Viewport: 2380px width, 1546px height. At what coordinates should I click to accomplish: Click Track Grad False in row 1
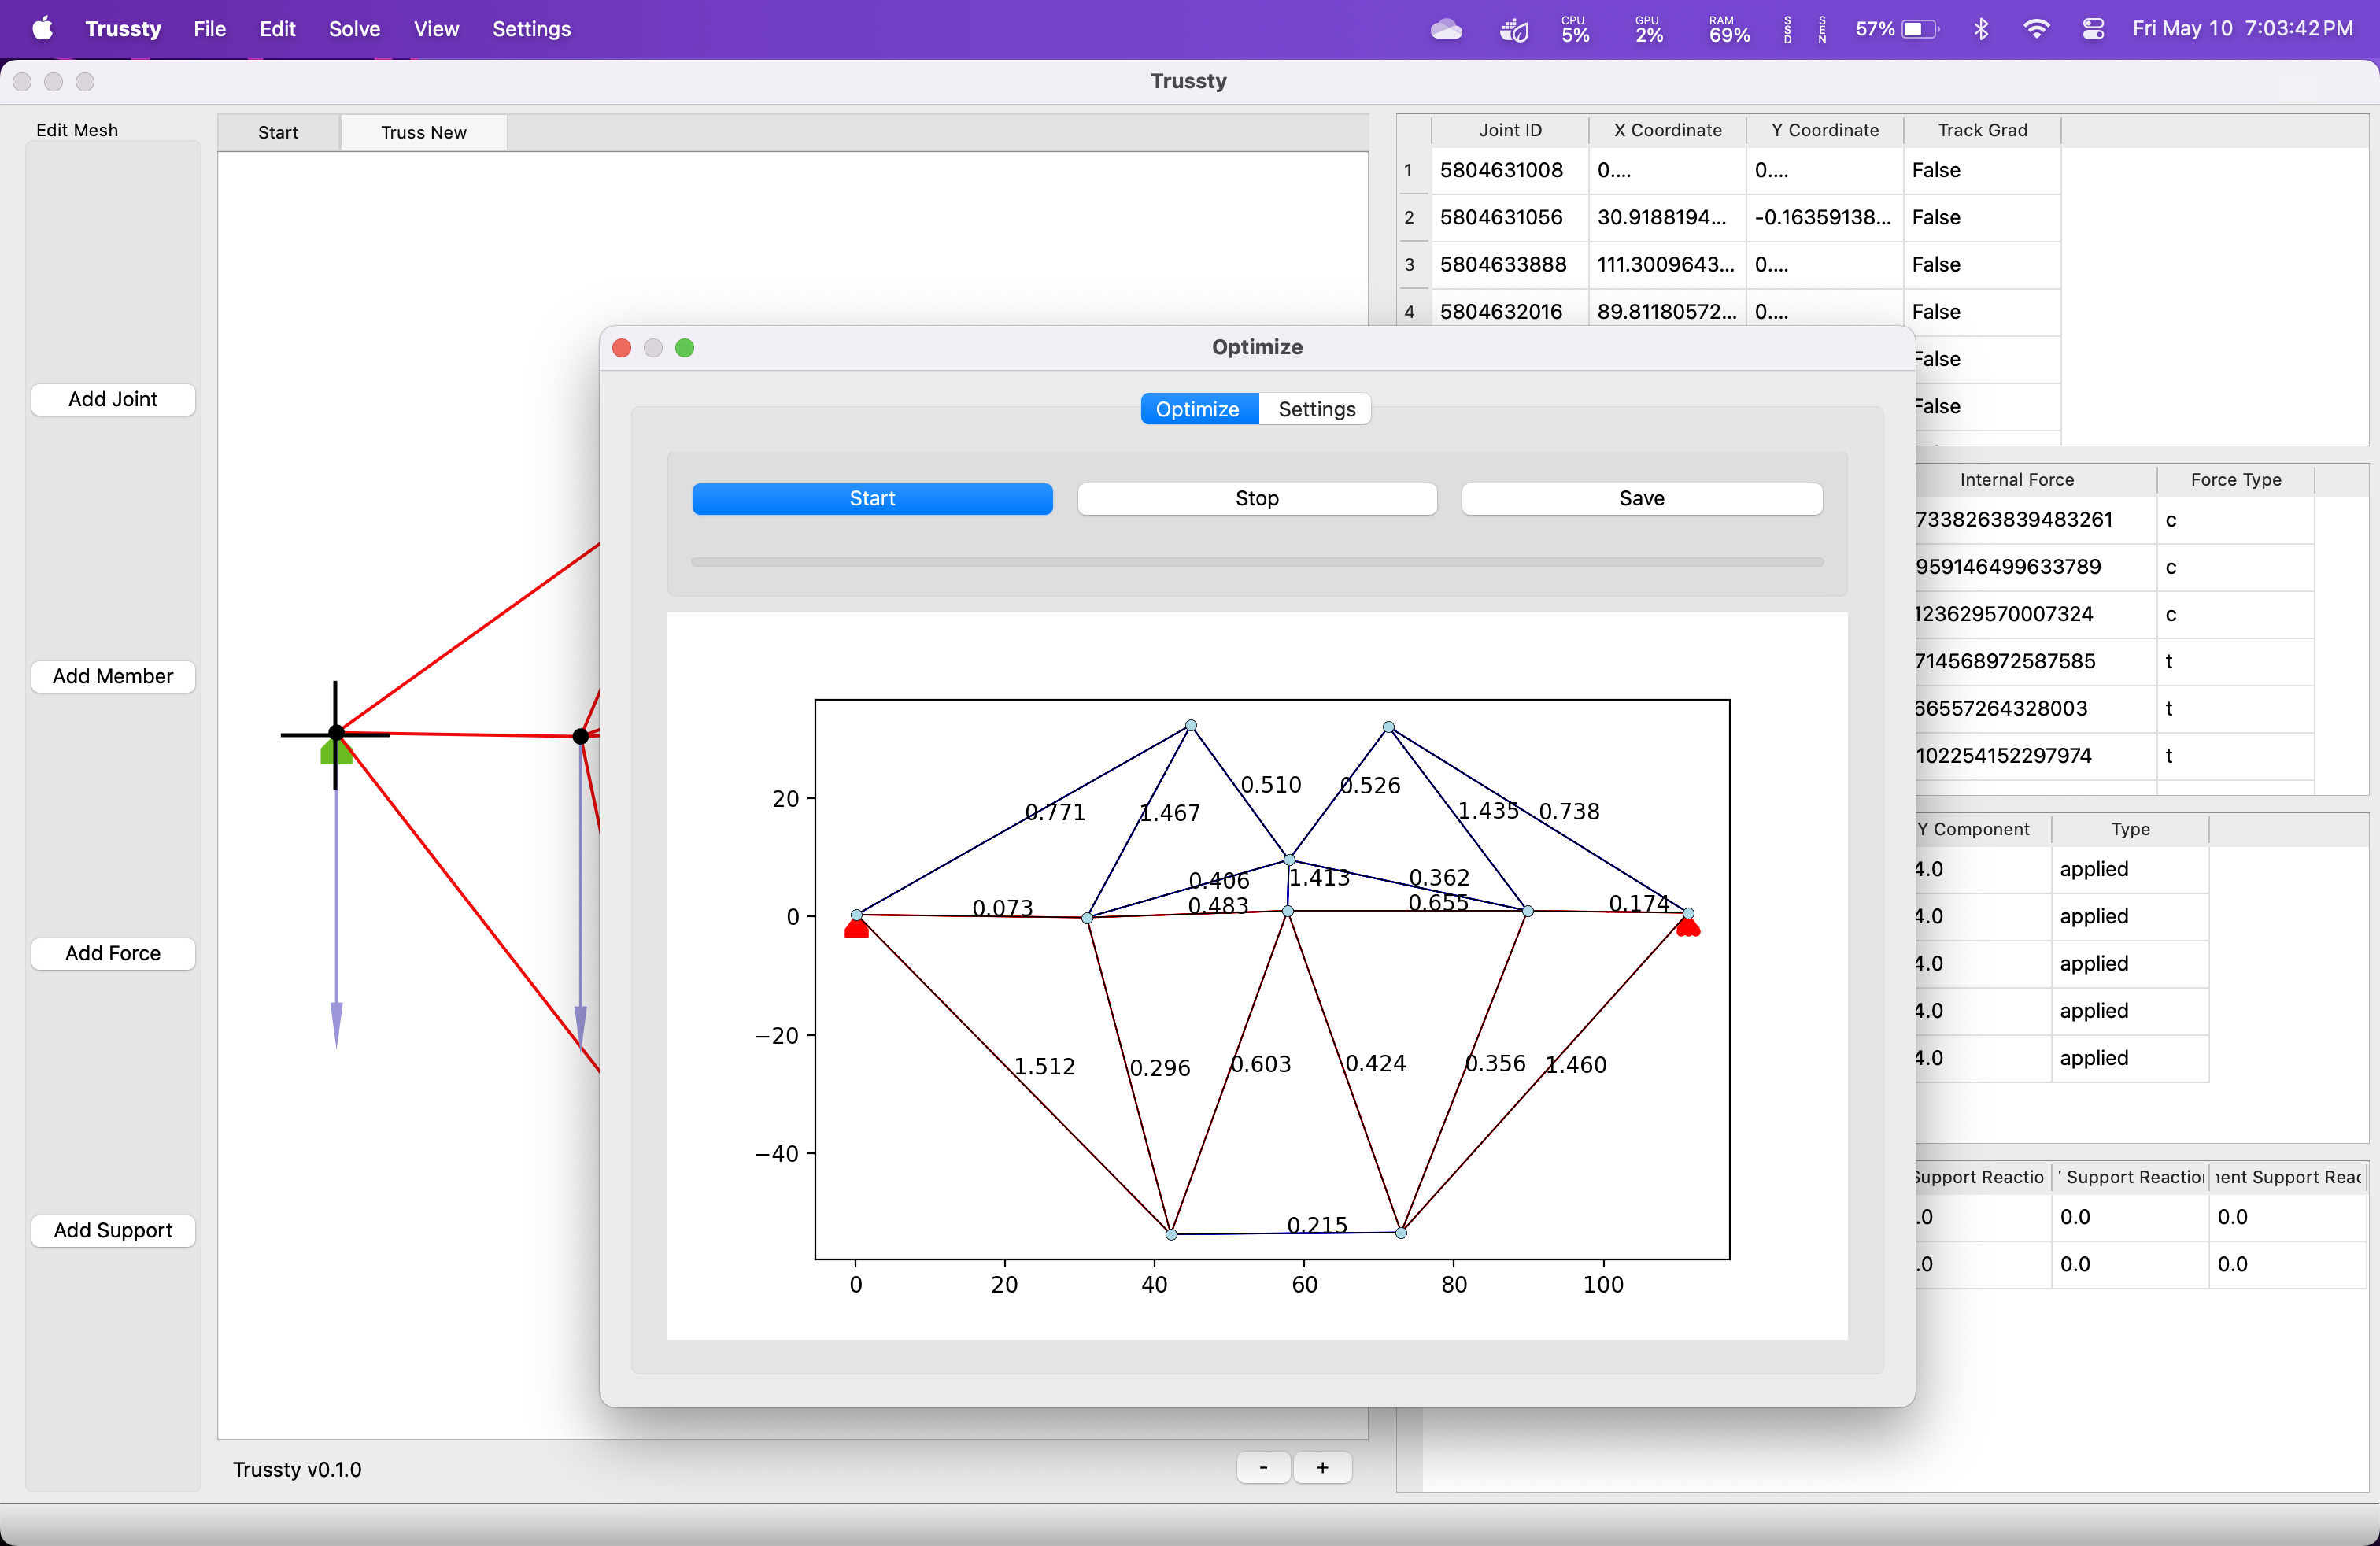[1982, 170]
